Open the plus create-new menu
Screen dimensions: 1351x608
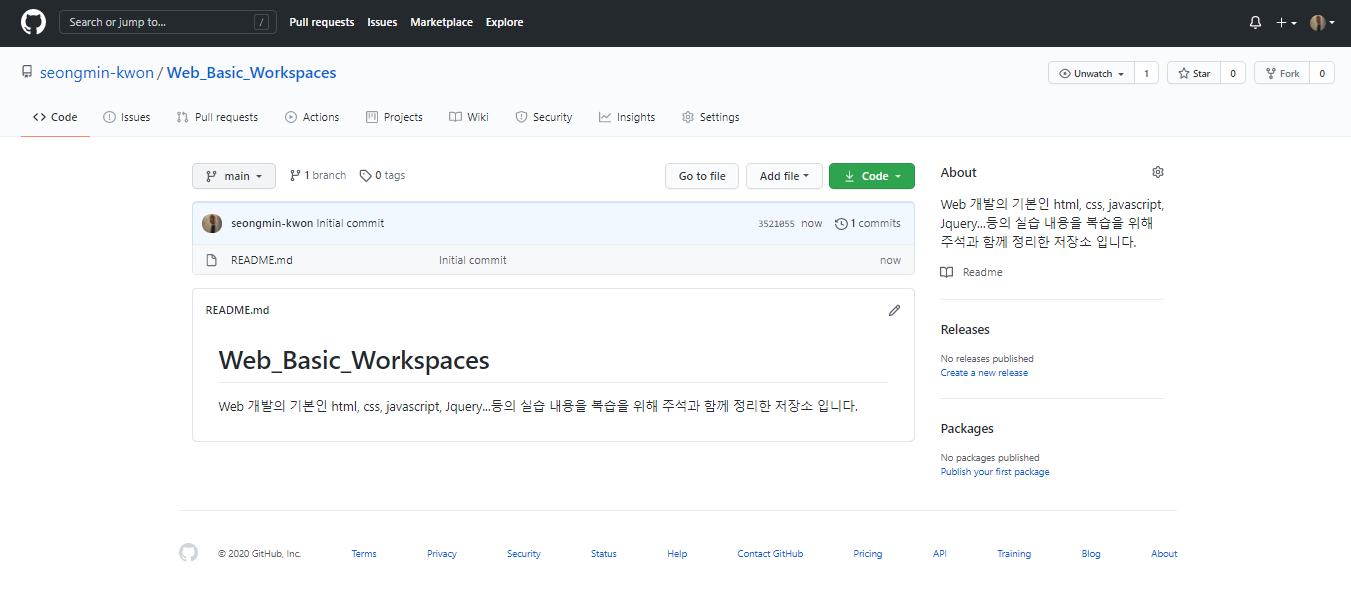1286,22
